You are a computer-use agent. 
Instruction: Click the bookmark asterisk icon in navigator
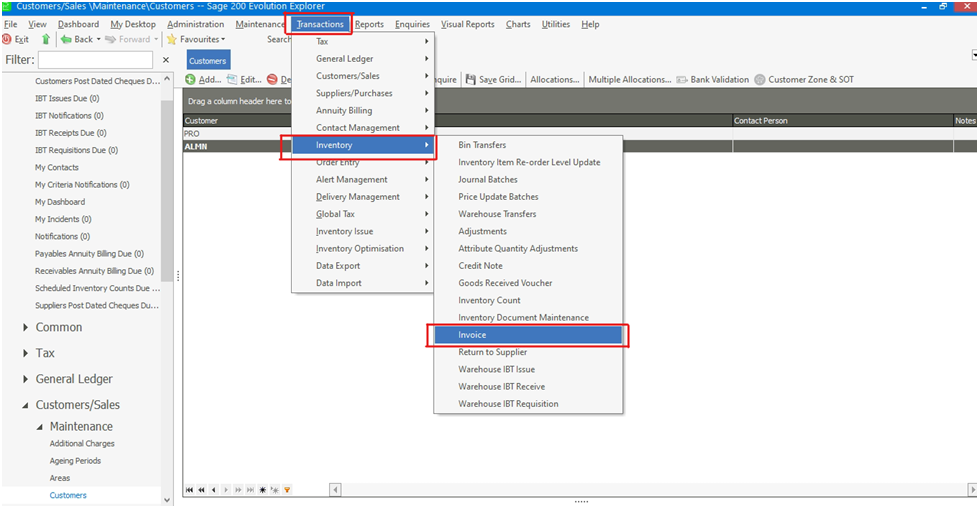pyautogui.click(x=263, y=490)
